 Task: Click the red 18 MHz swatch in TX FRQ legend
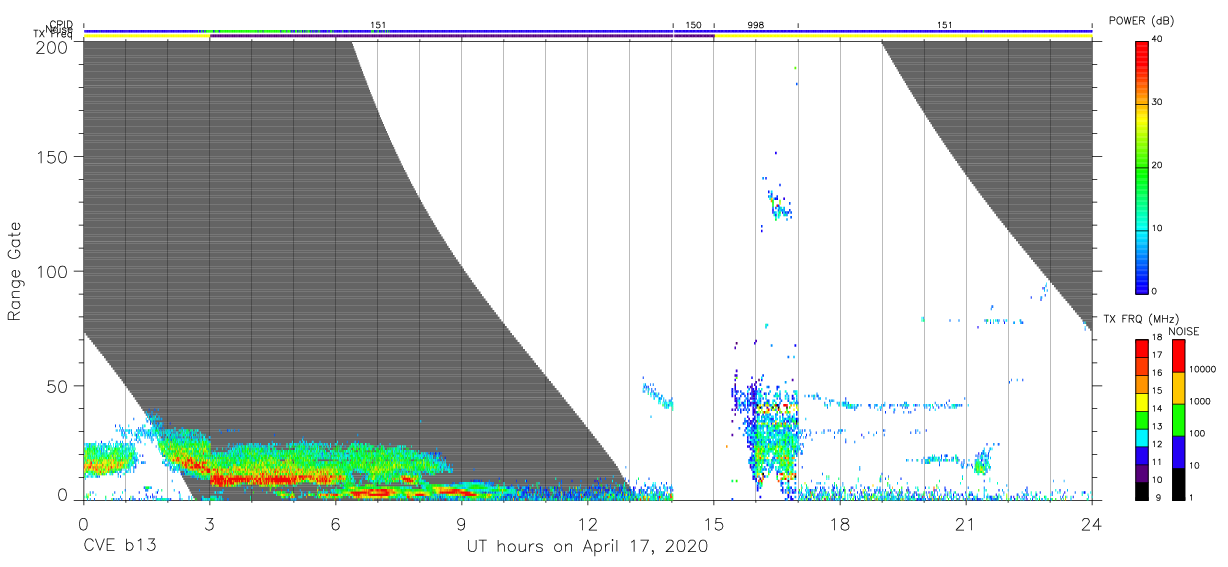[x=1142, y=349]
